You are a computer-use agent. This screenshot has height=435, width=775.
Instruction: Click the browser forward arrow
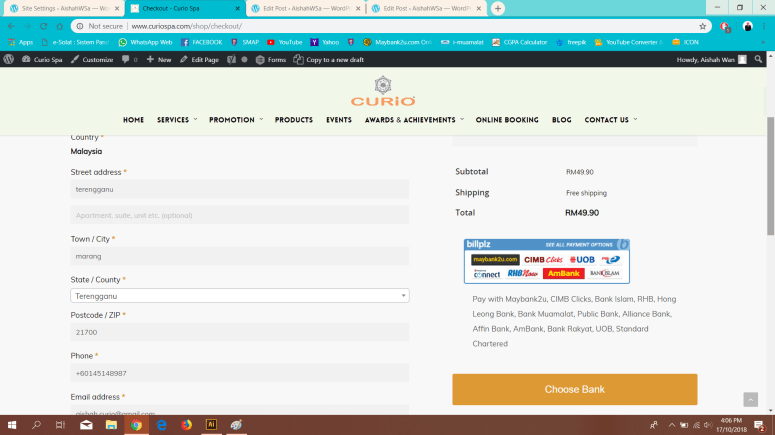pos(27,26)
